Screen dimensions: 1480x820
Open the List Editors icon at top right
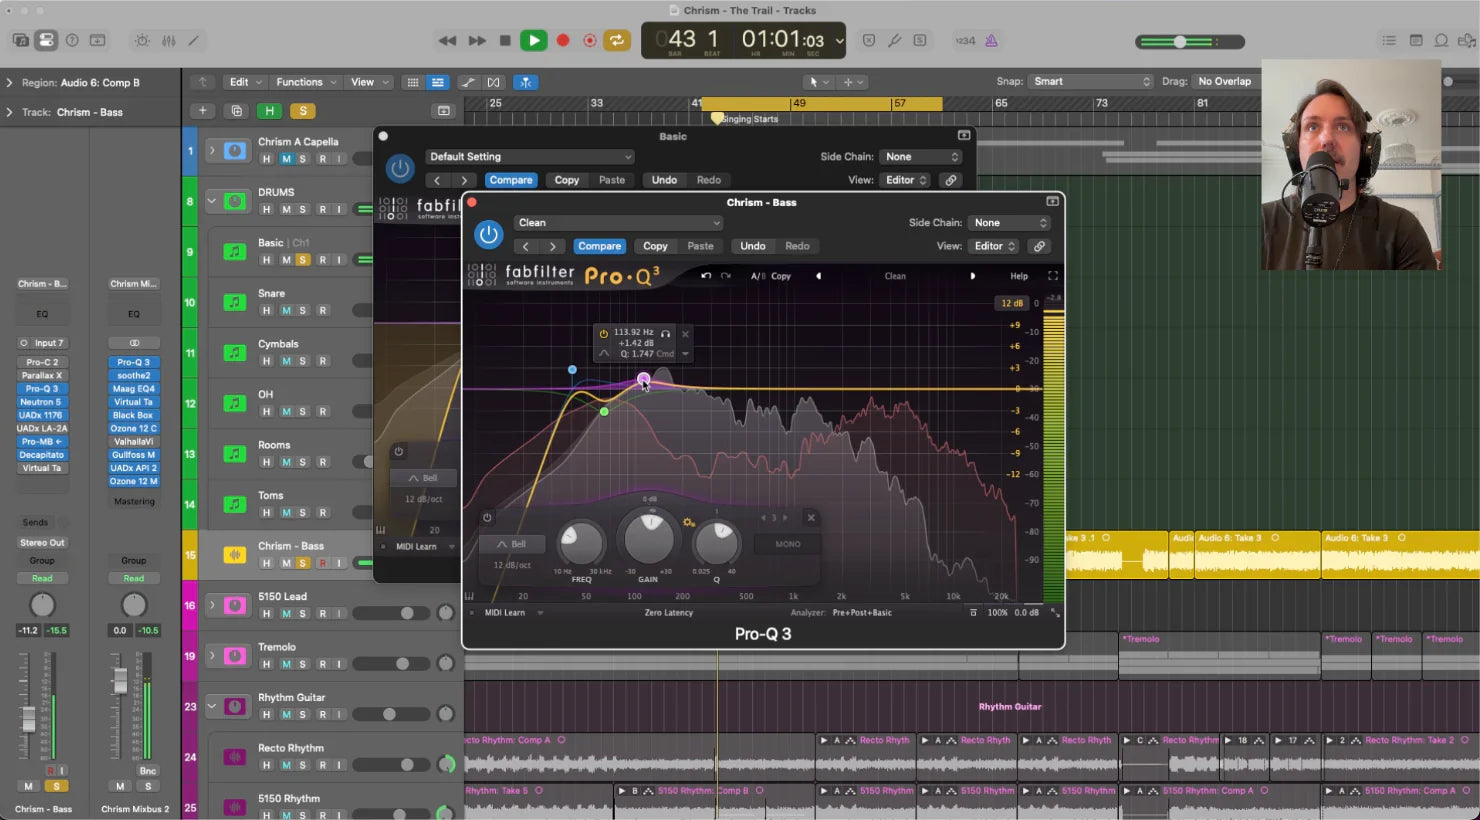click(1389, 41)
